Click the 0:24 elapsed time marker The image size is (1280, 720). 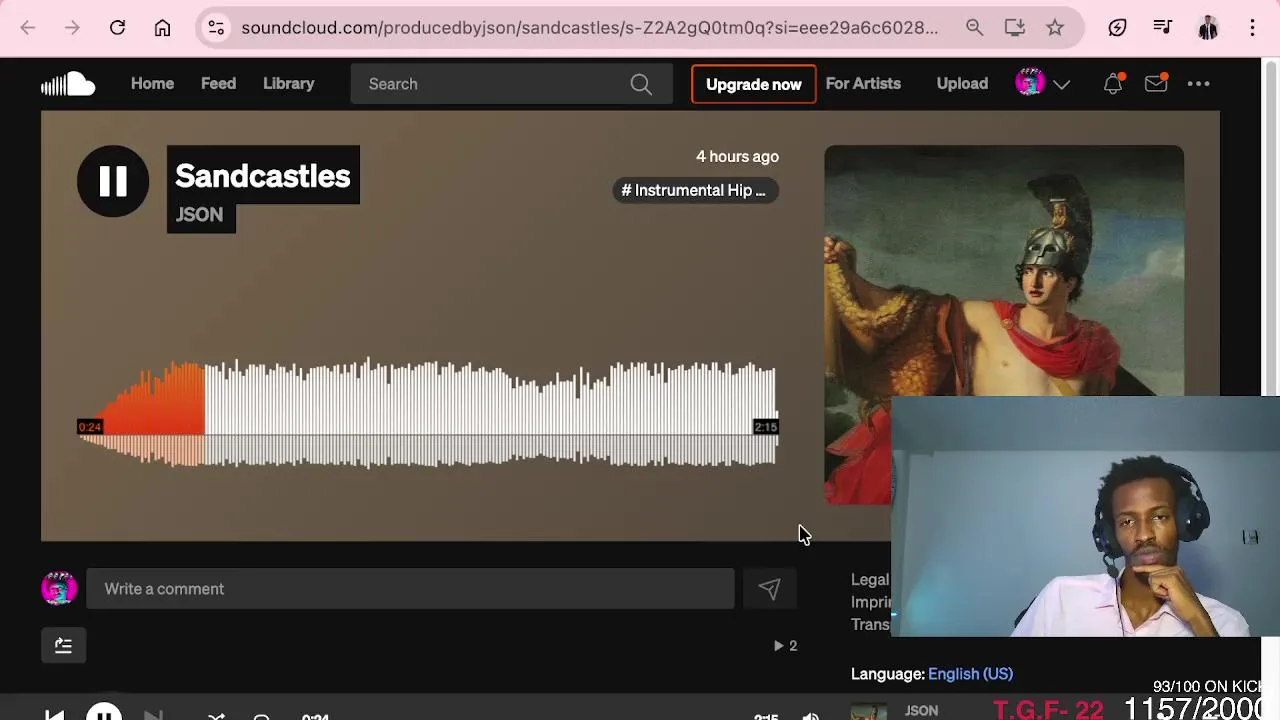click(90, 427)
